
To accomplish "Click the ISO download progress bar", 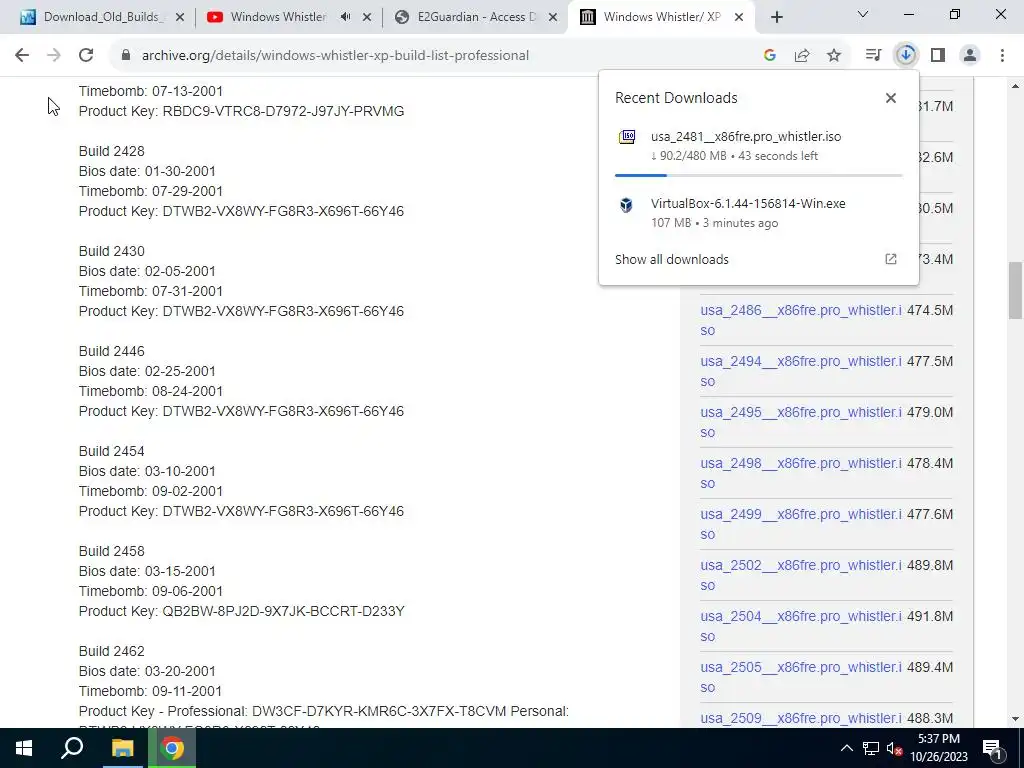I will coord(758,175).
